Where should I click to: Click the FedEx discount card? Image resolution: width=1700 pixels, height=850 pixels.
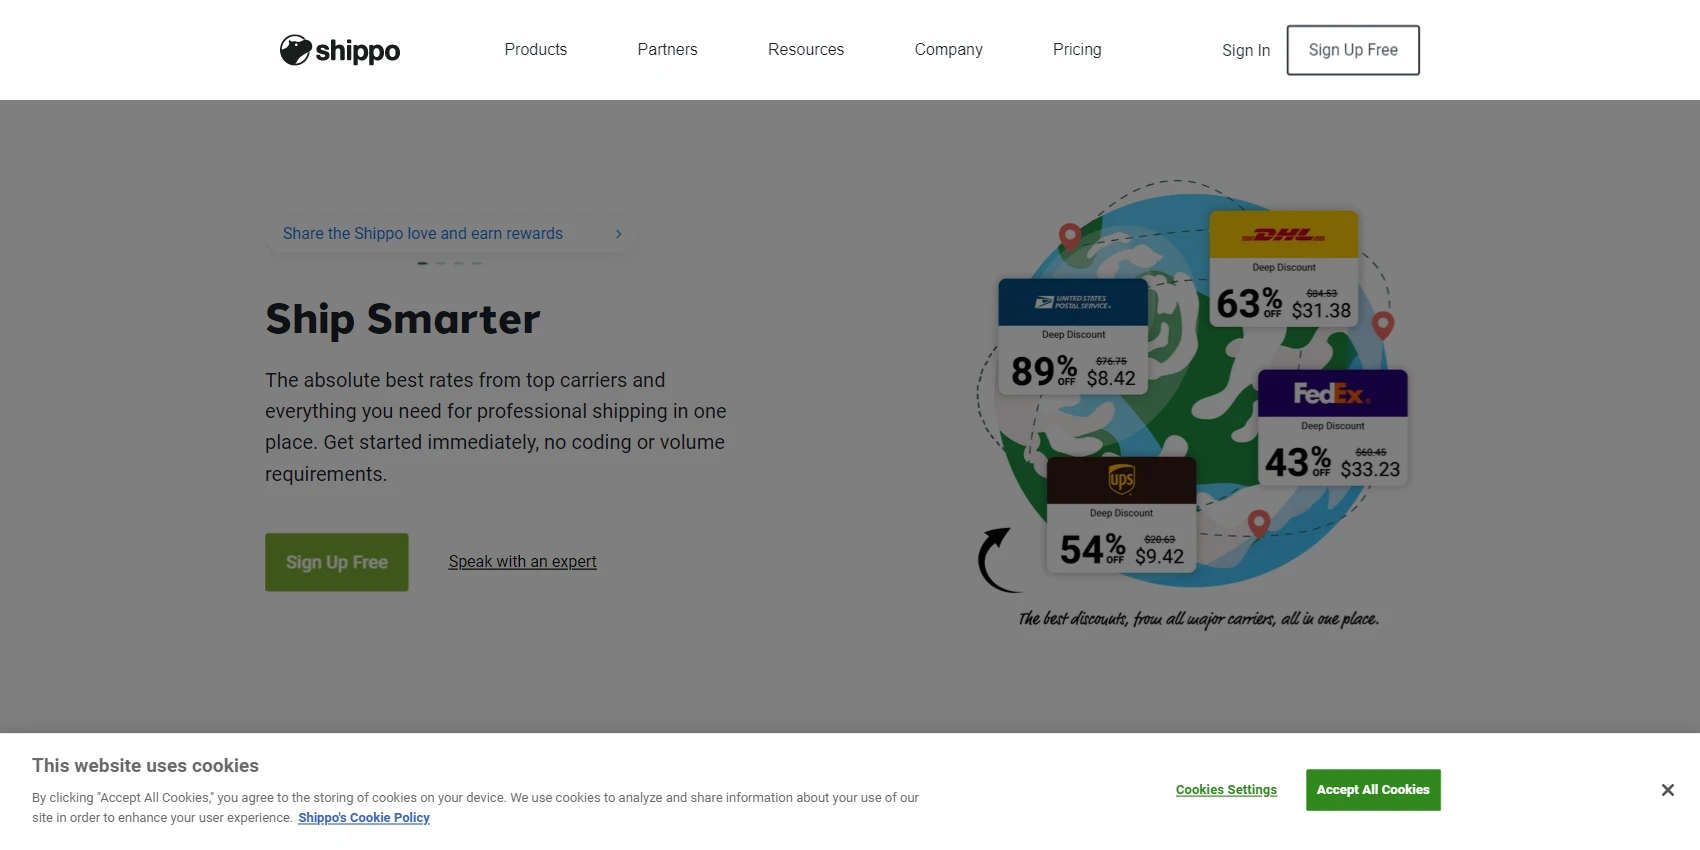click(1333, 427)
